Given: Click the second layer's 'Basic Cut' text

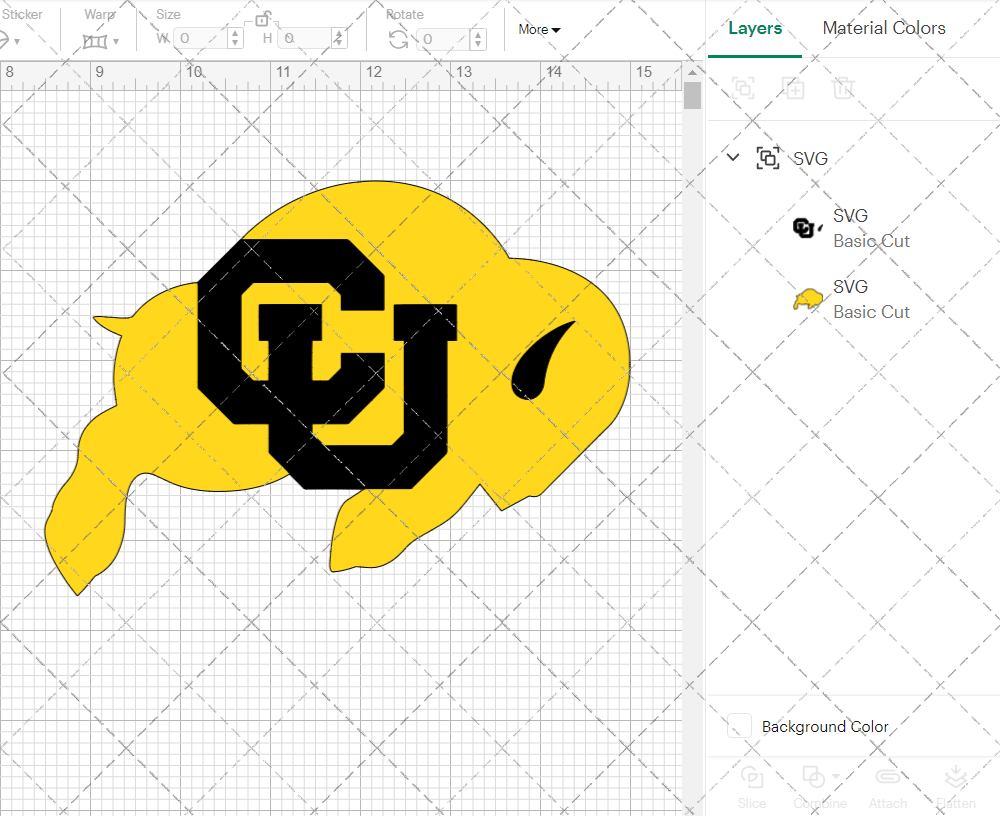Looking at the screenshot, I should coord(871,312).
